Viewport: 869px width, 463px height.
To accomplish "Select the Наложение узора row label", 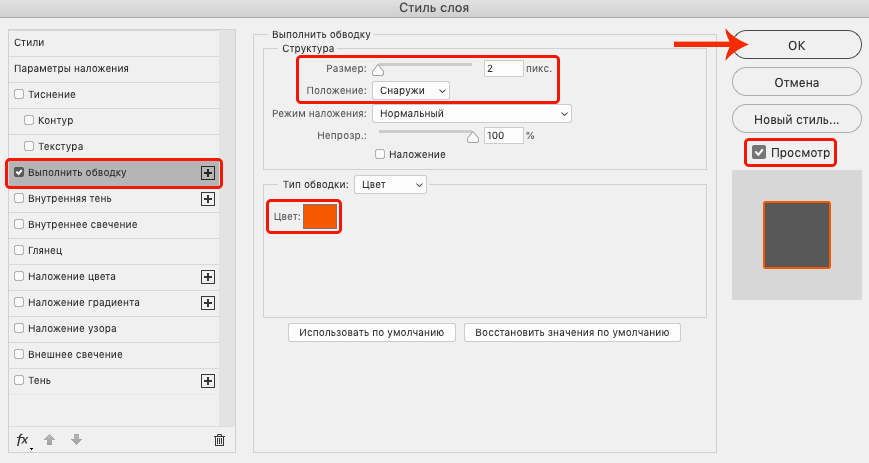I will pyautogui.click(x=73, y=329).
